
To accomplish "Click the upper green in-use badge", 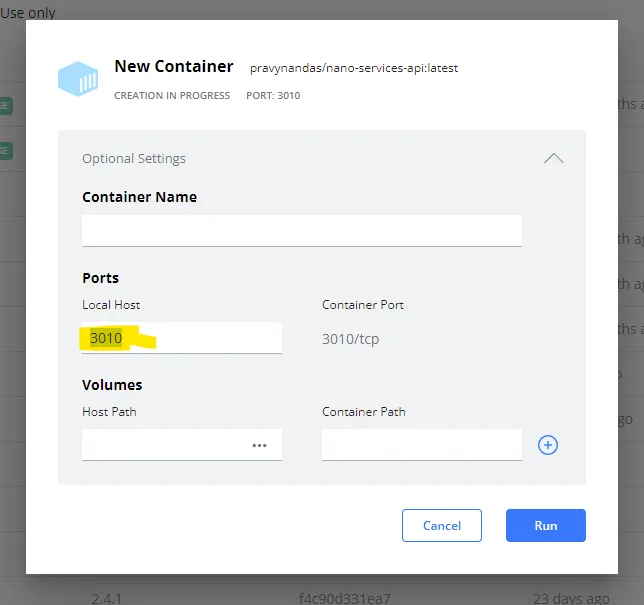I will pos(5,104).
